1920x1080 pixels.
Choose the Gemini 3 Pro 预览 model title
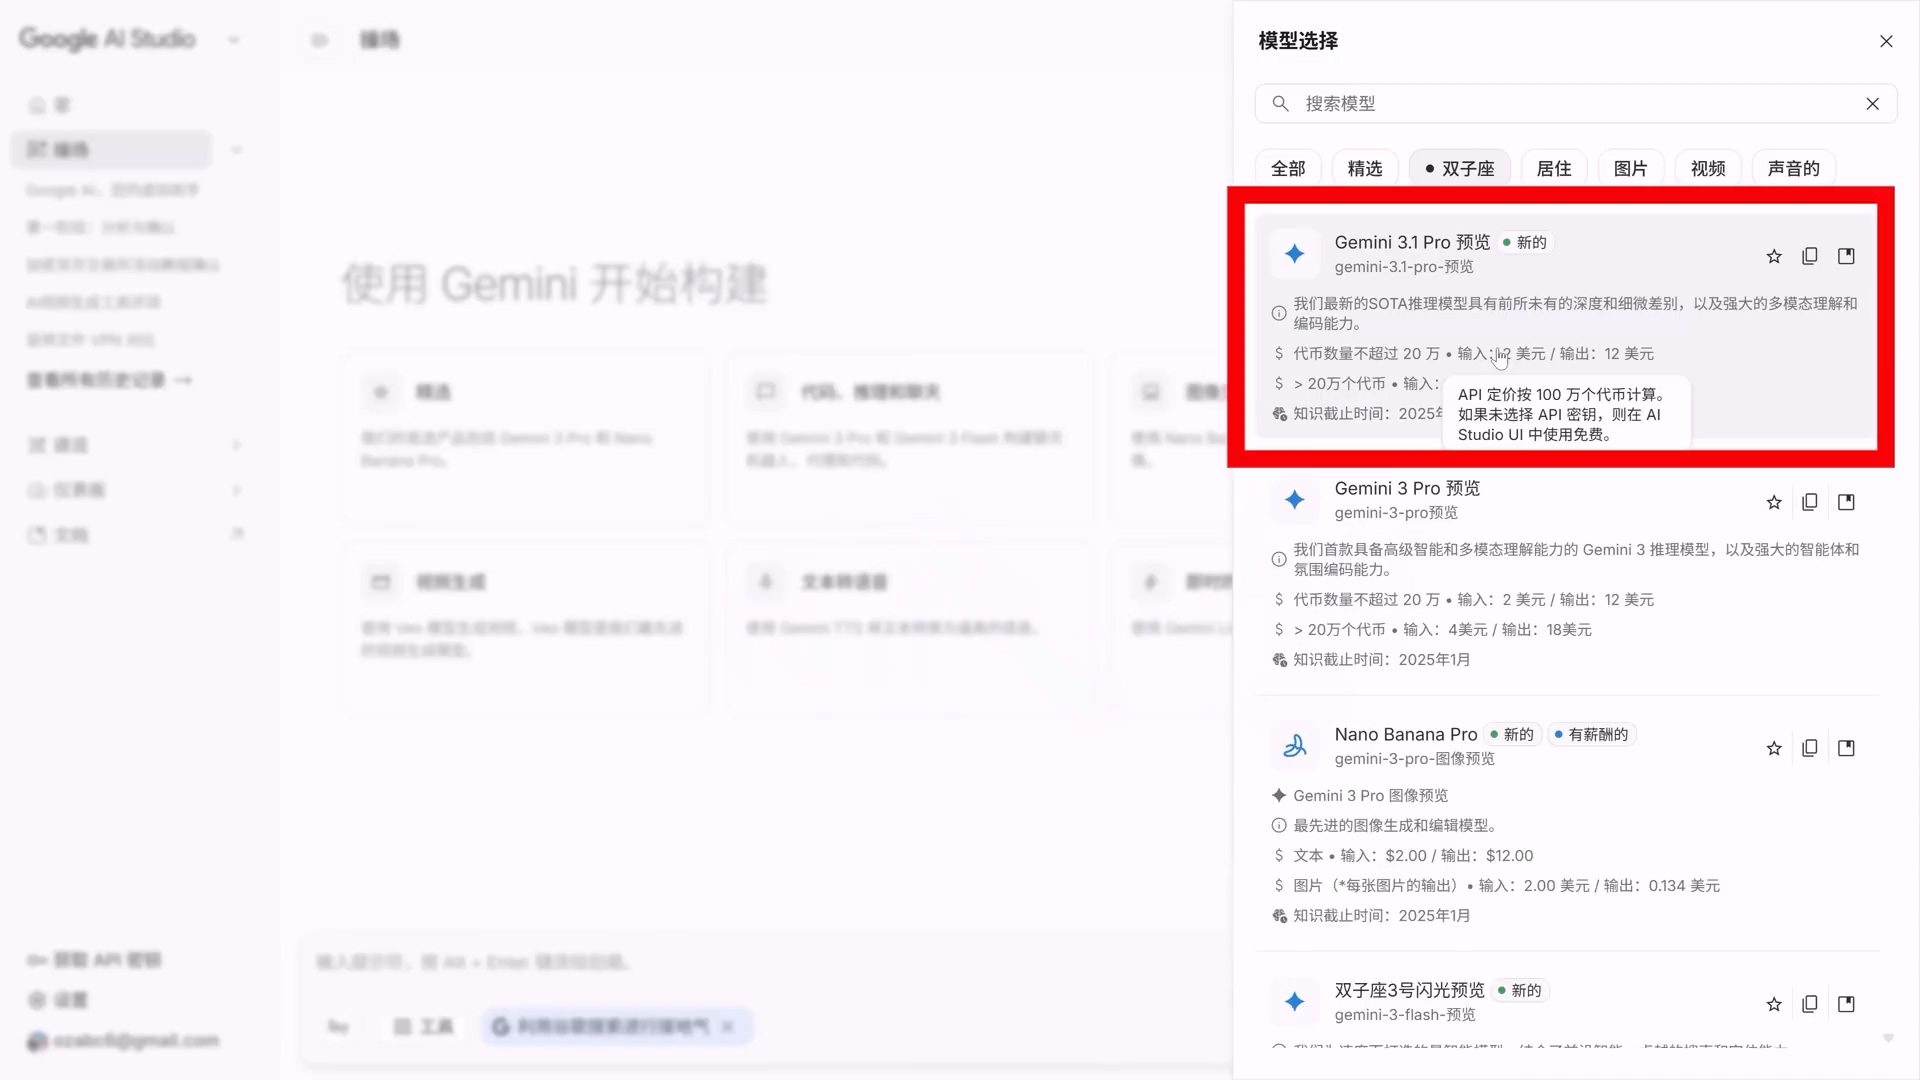point(1407,489)
